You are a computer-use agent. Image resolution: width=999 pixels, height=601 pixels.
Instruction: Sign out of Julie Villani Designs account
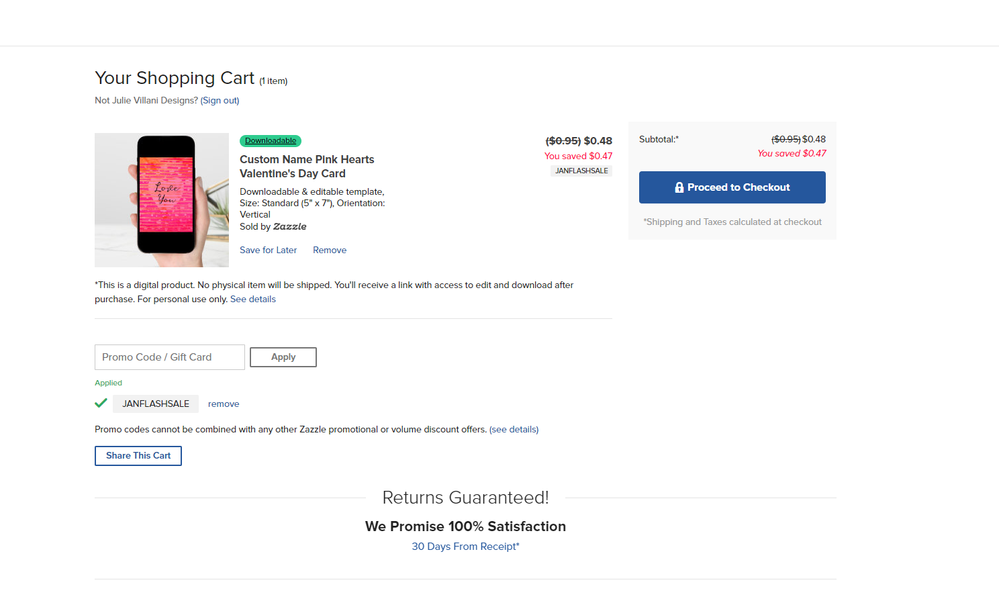point(220,100)
